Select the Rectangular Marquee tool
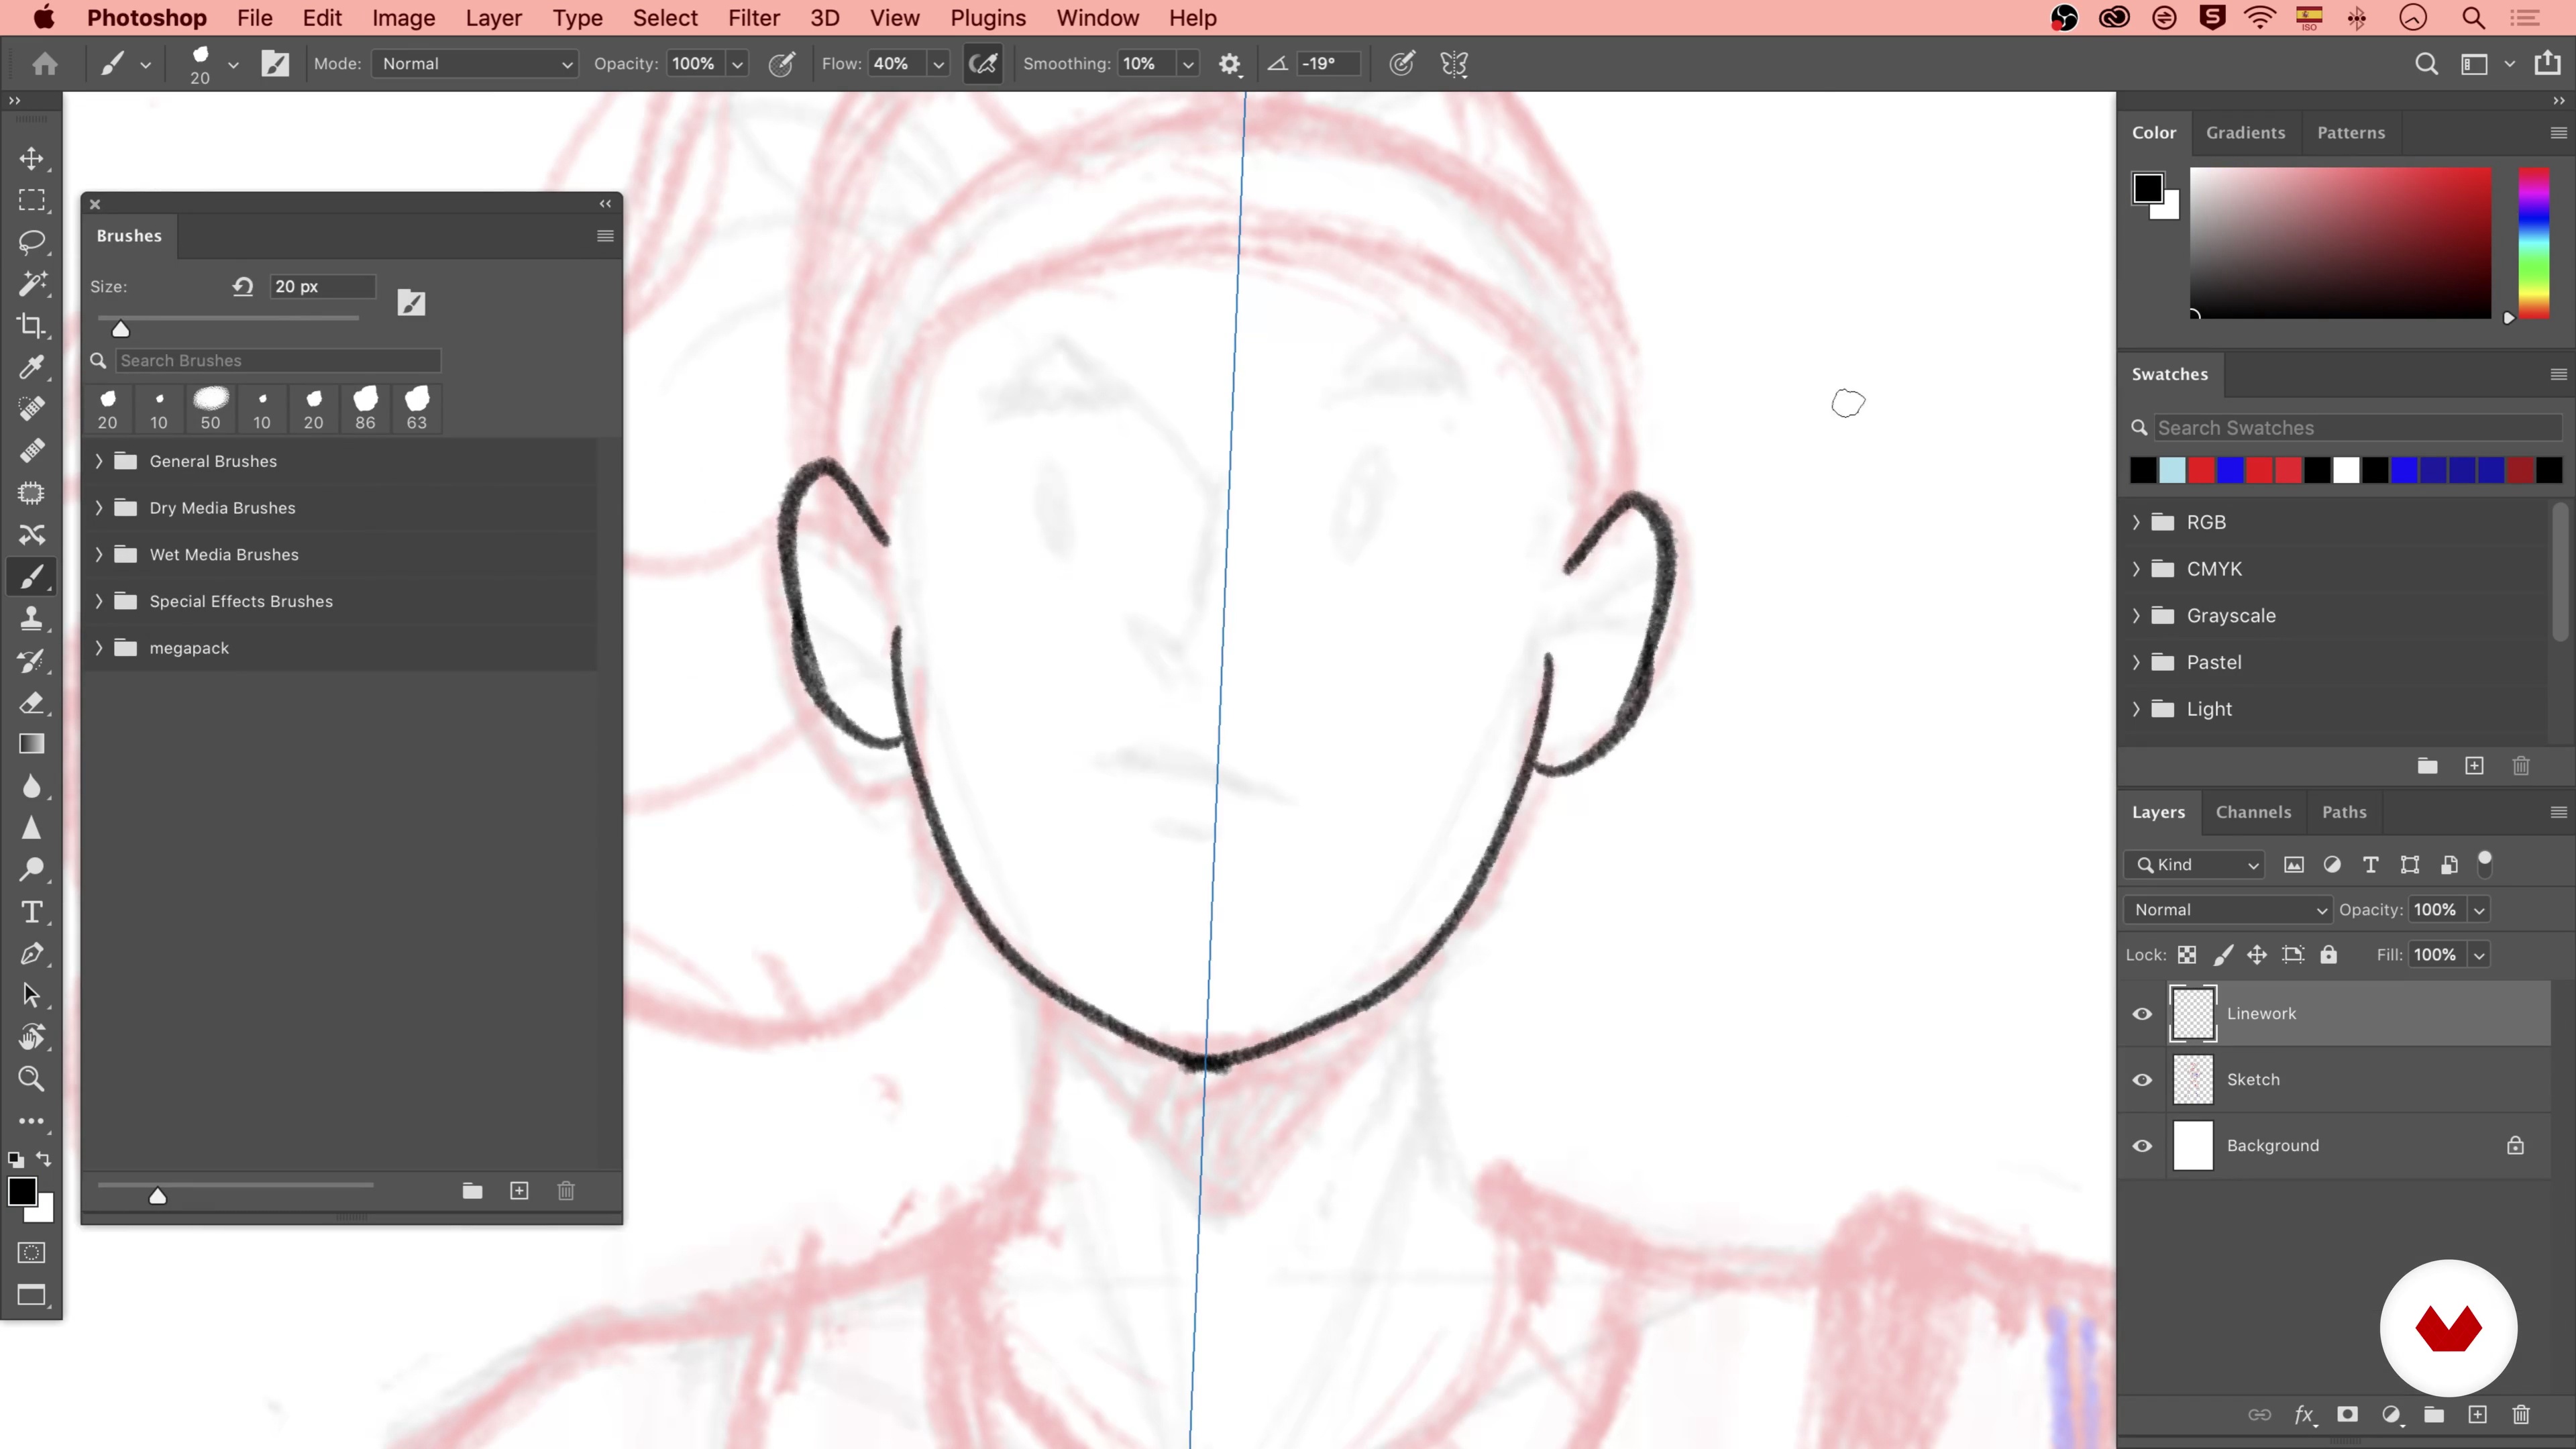Viewport: 2576px width, 1449px height. (x=32, y=200)
